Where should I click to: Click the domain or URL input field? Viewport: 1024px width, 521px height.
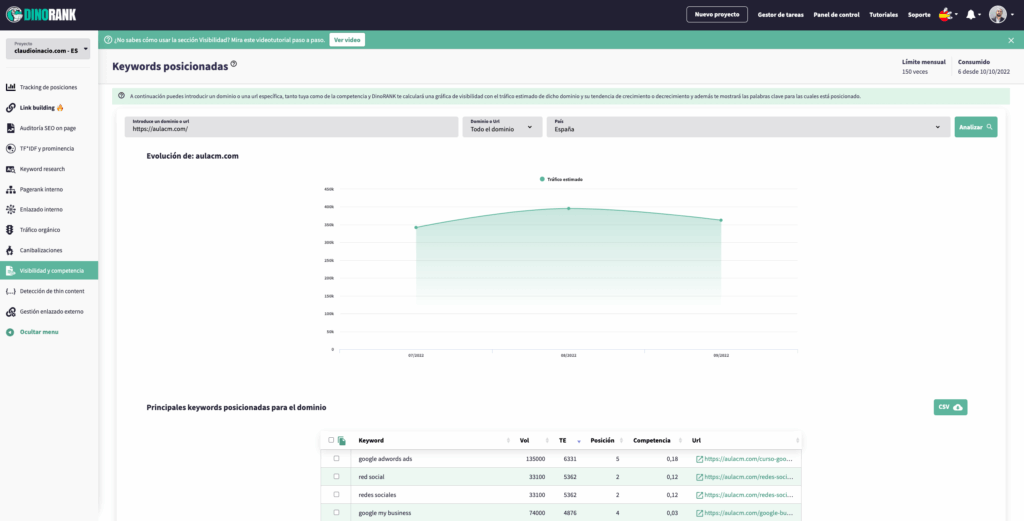point(290,128)
